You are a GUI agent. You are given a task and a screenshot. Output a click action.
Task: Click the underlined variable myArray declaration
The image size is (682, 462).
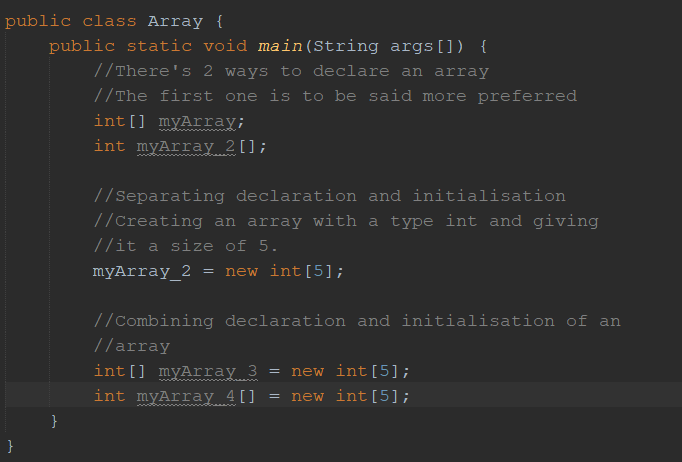[x=197, y=122]
